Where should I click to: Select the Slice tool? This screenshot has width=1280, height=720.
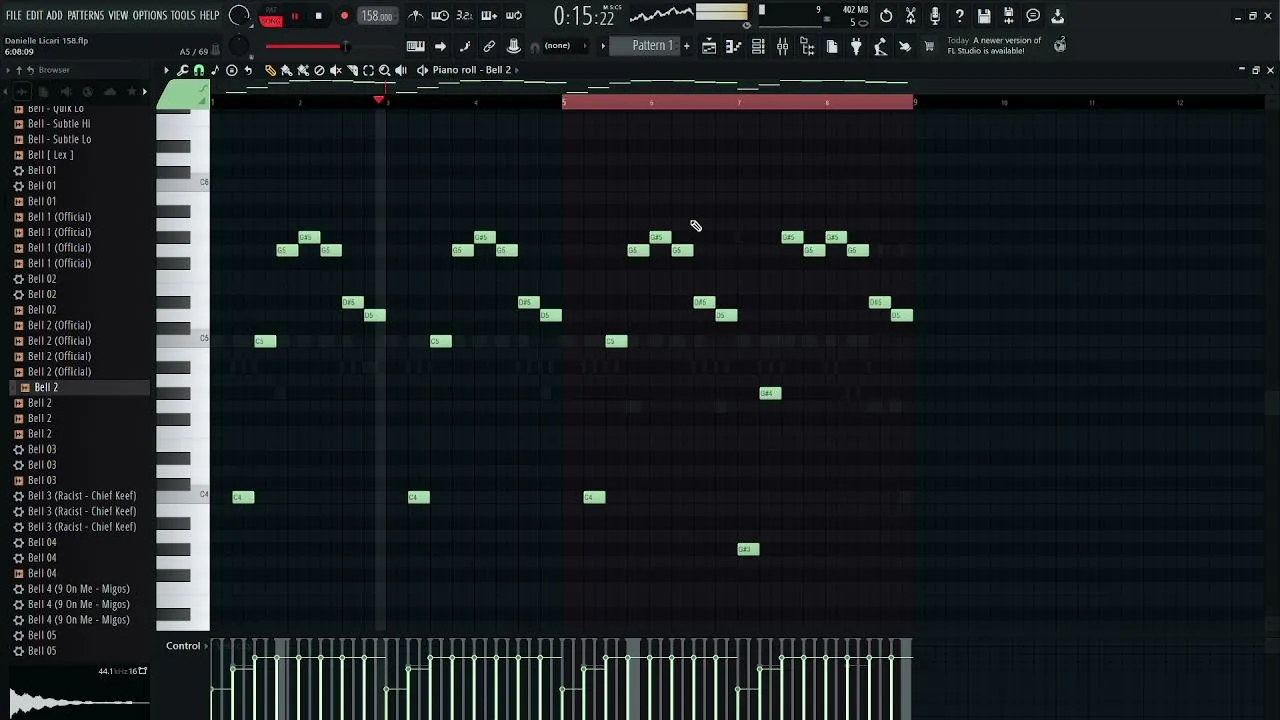352,70
